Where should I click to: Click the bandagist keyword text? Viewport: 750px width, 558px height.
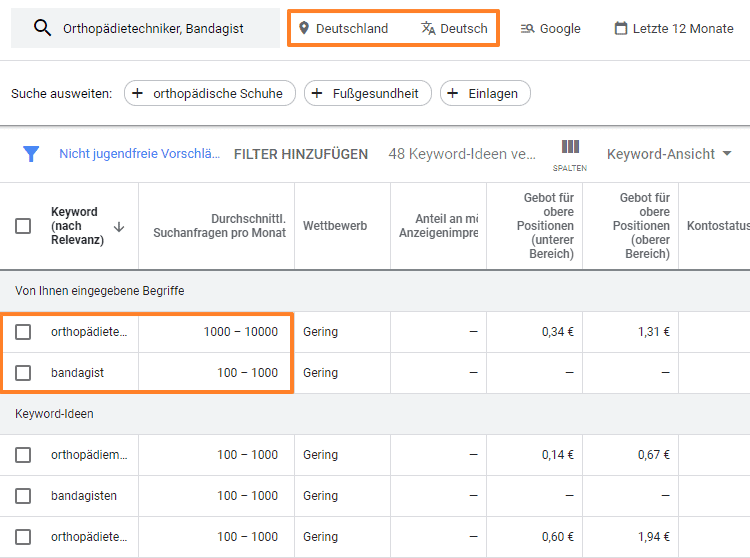[x=77, y=373]
